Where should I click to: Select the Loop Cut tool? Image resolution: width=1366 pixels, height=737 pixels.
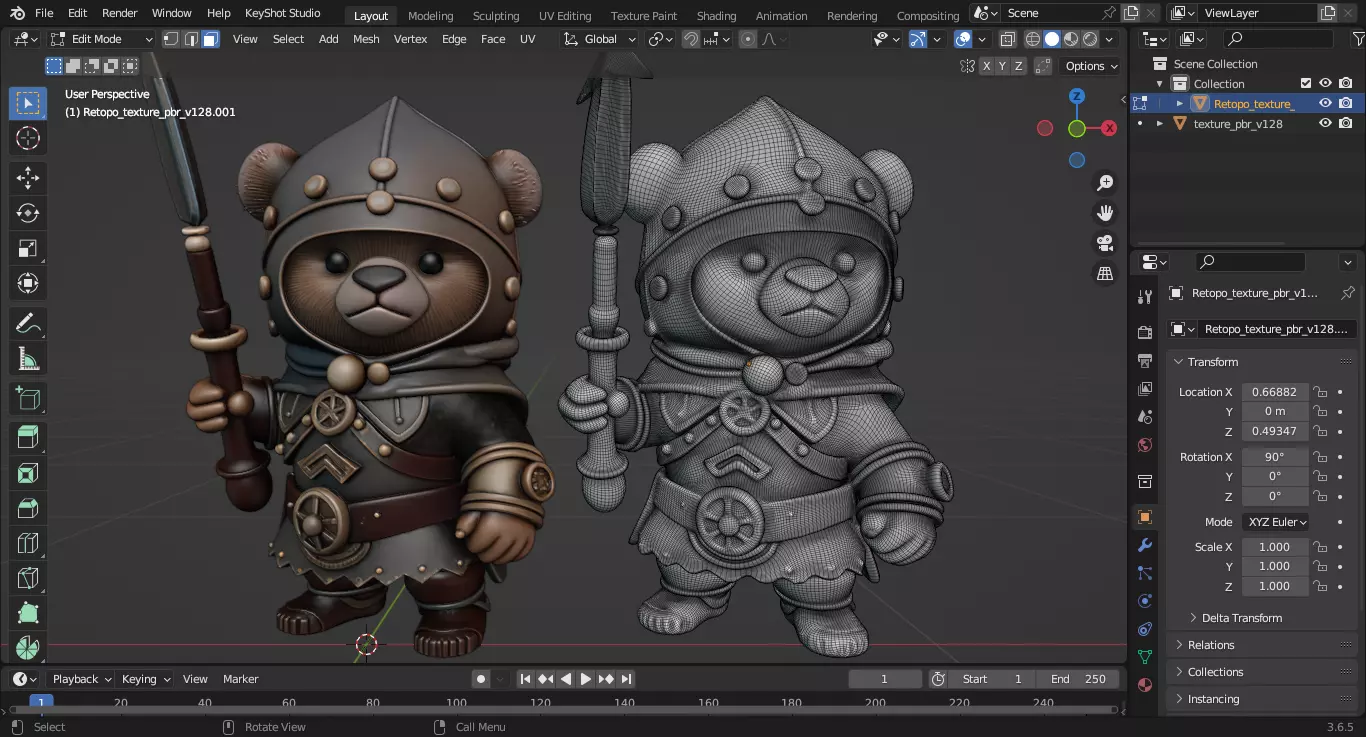[x=28, y=543]
